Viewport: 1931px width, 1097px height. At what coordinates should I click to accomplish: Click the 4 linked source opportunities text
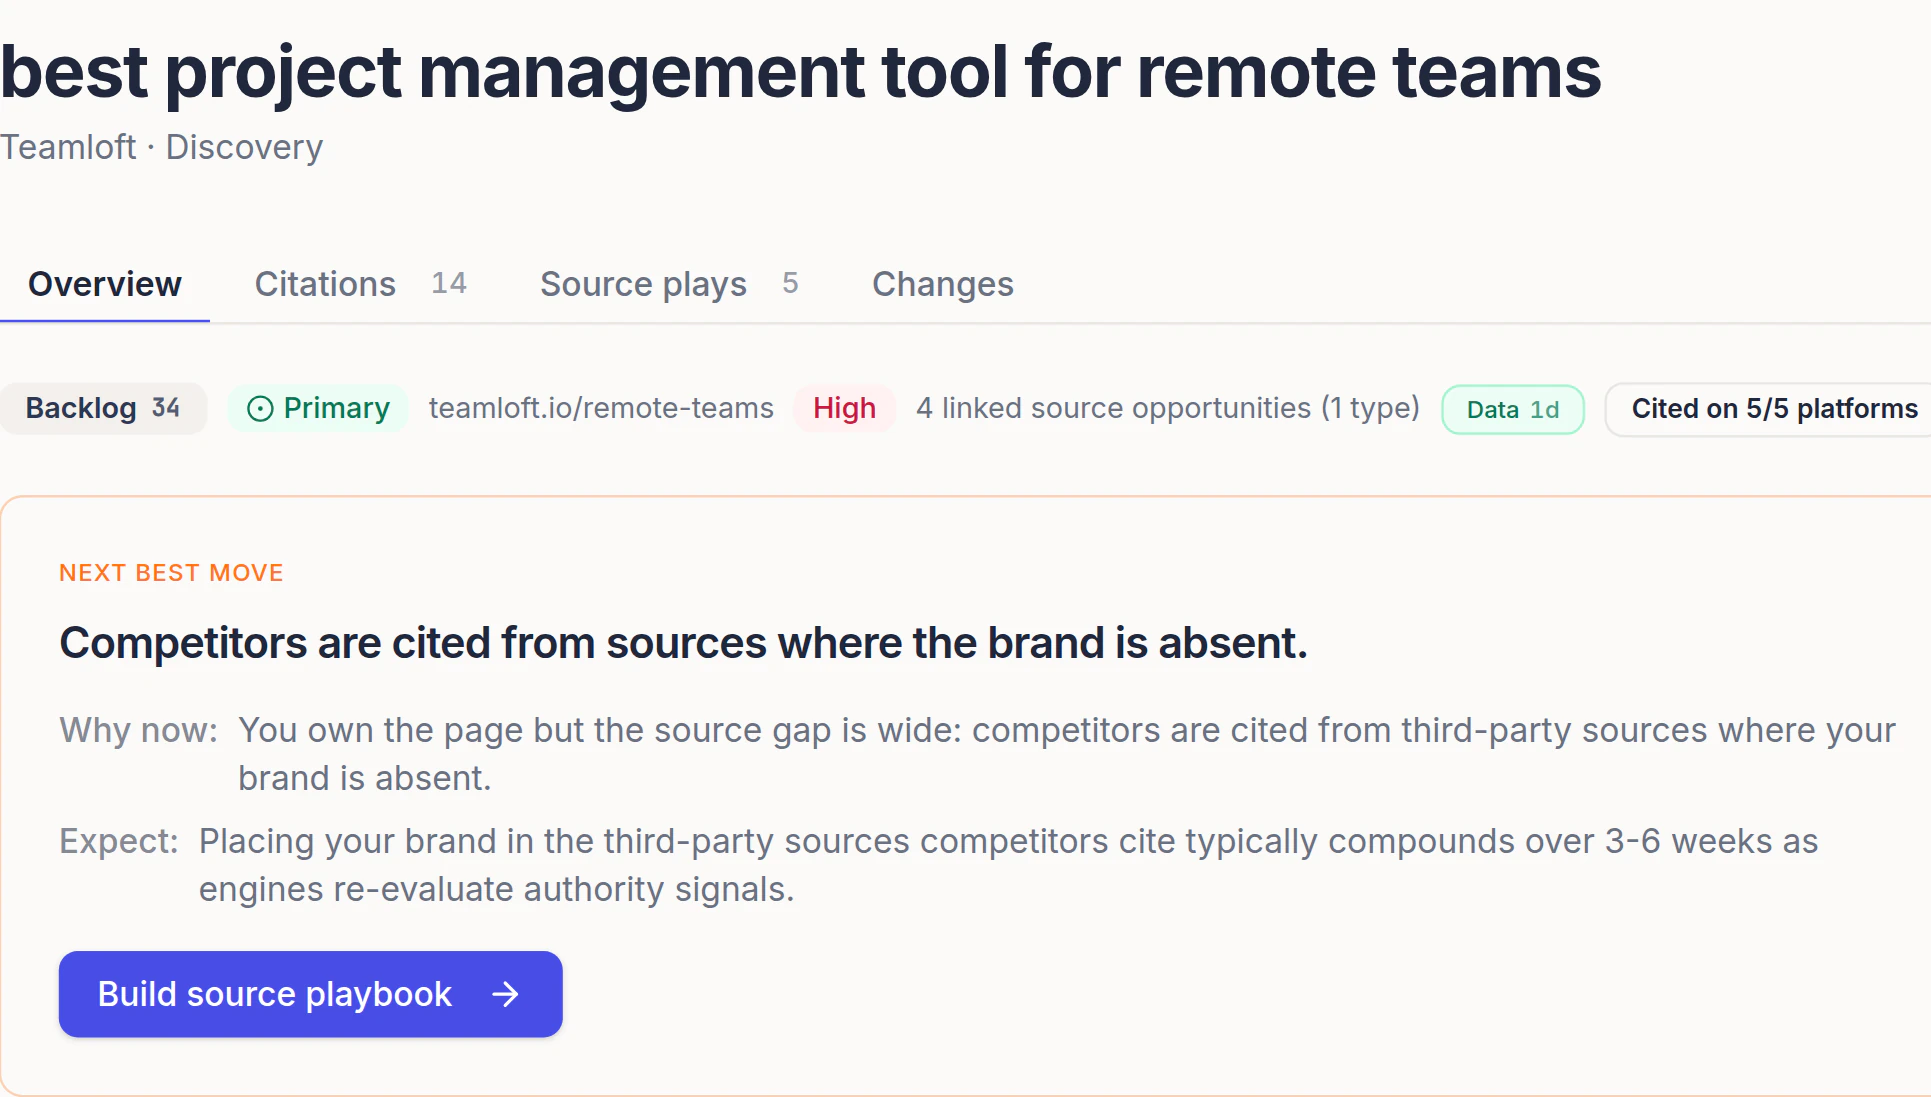(x=1168, y=408)
